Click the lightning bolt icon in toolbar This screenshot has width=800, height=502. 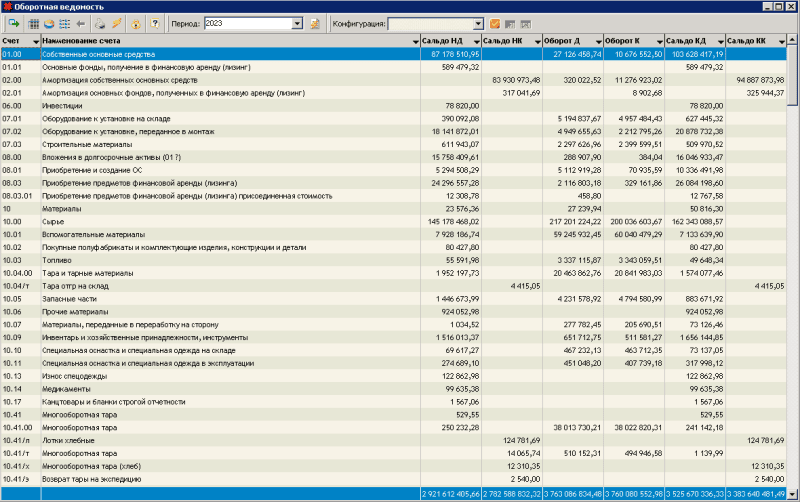pyautogui.click(x=117, y=22)
